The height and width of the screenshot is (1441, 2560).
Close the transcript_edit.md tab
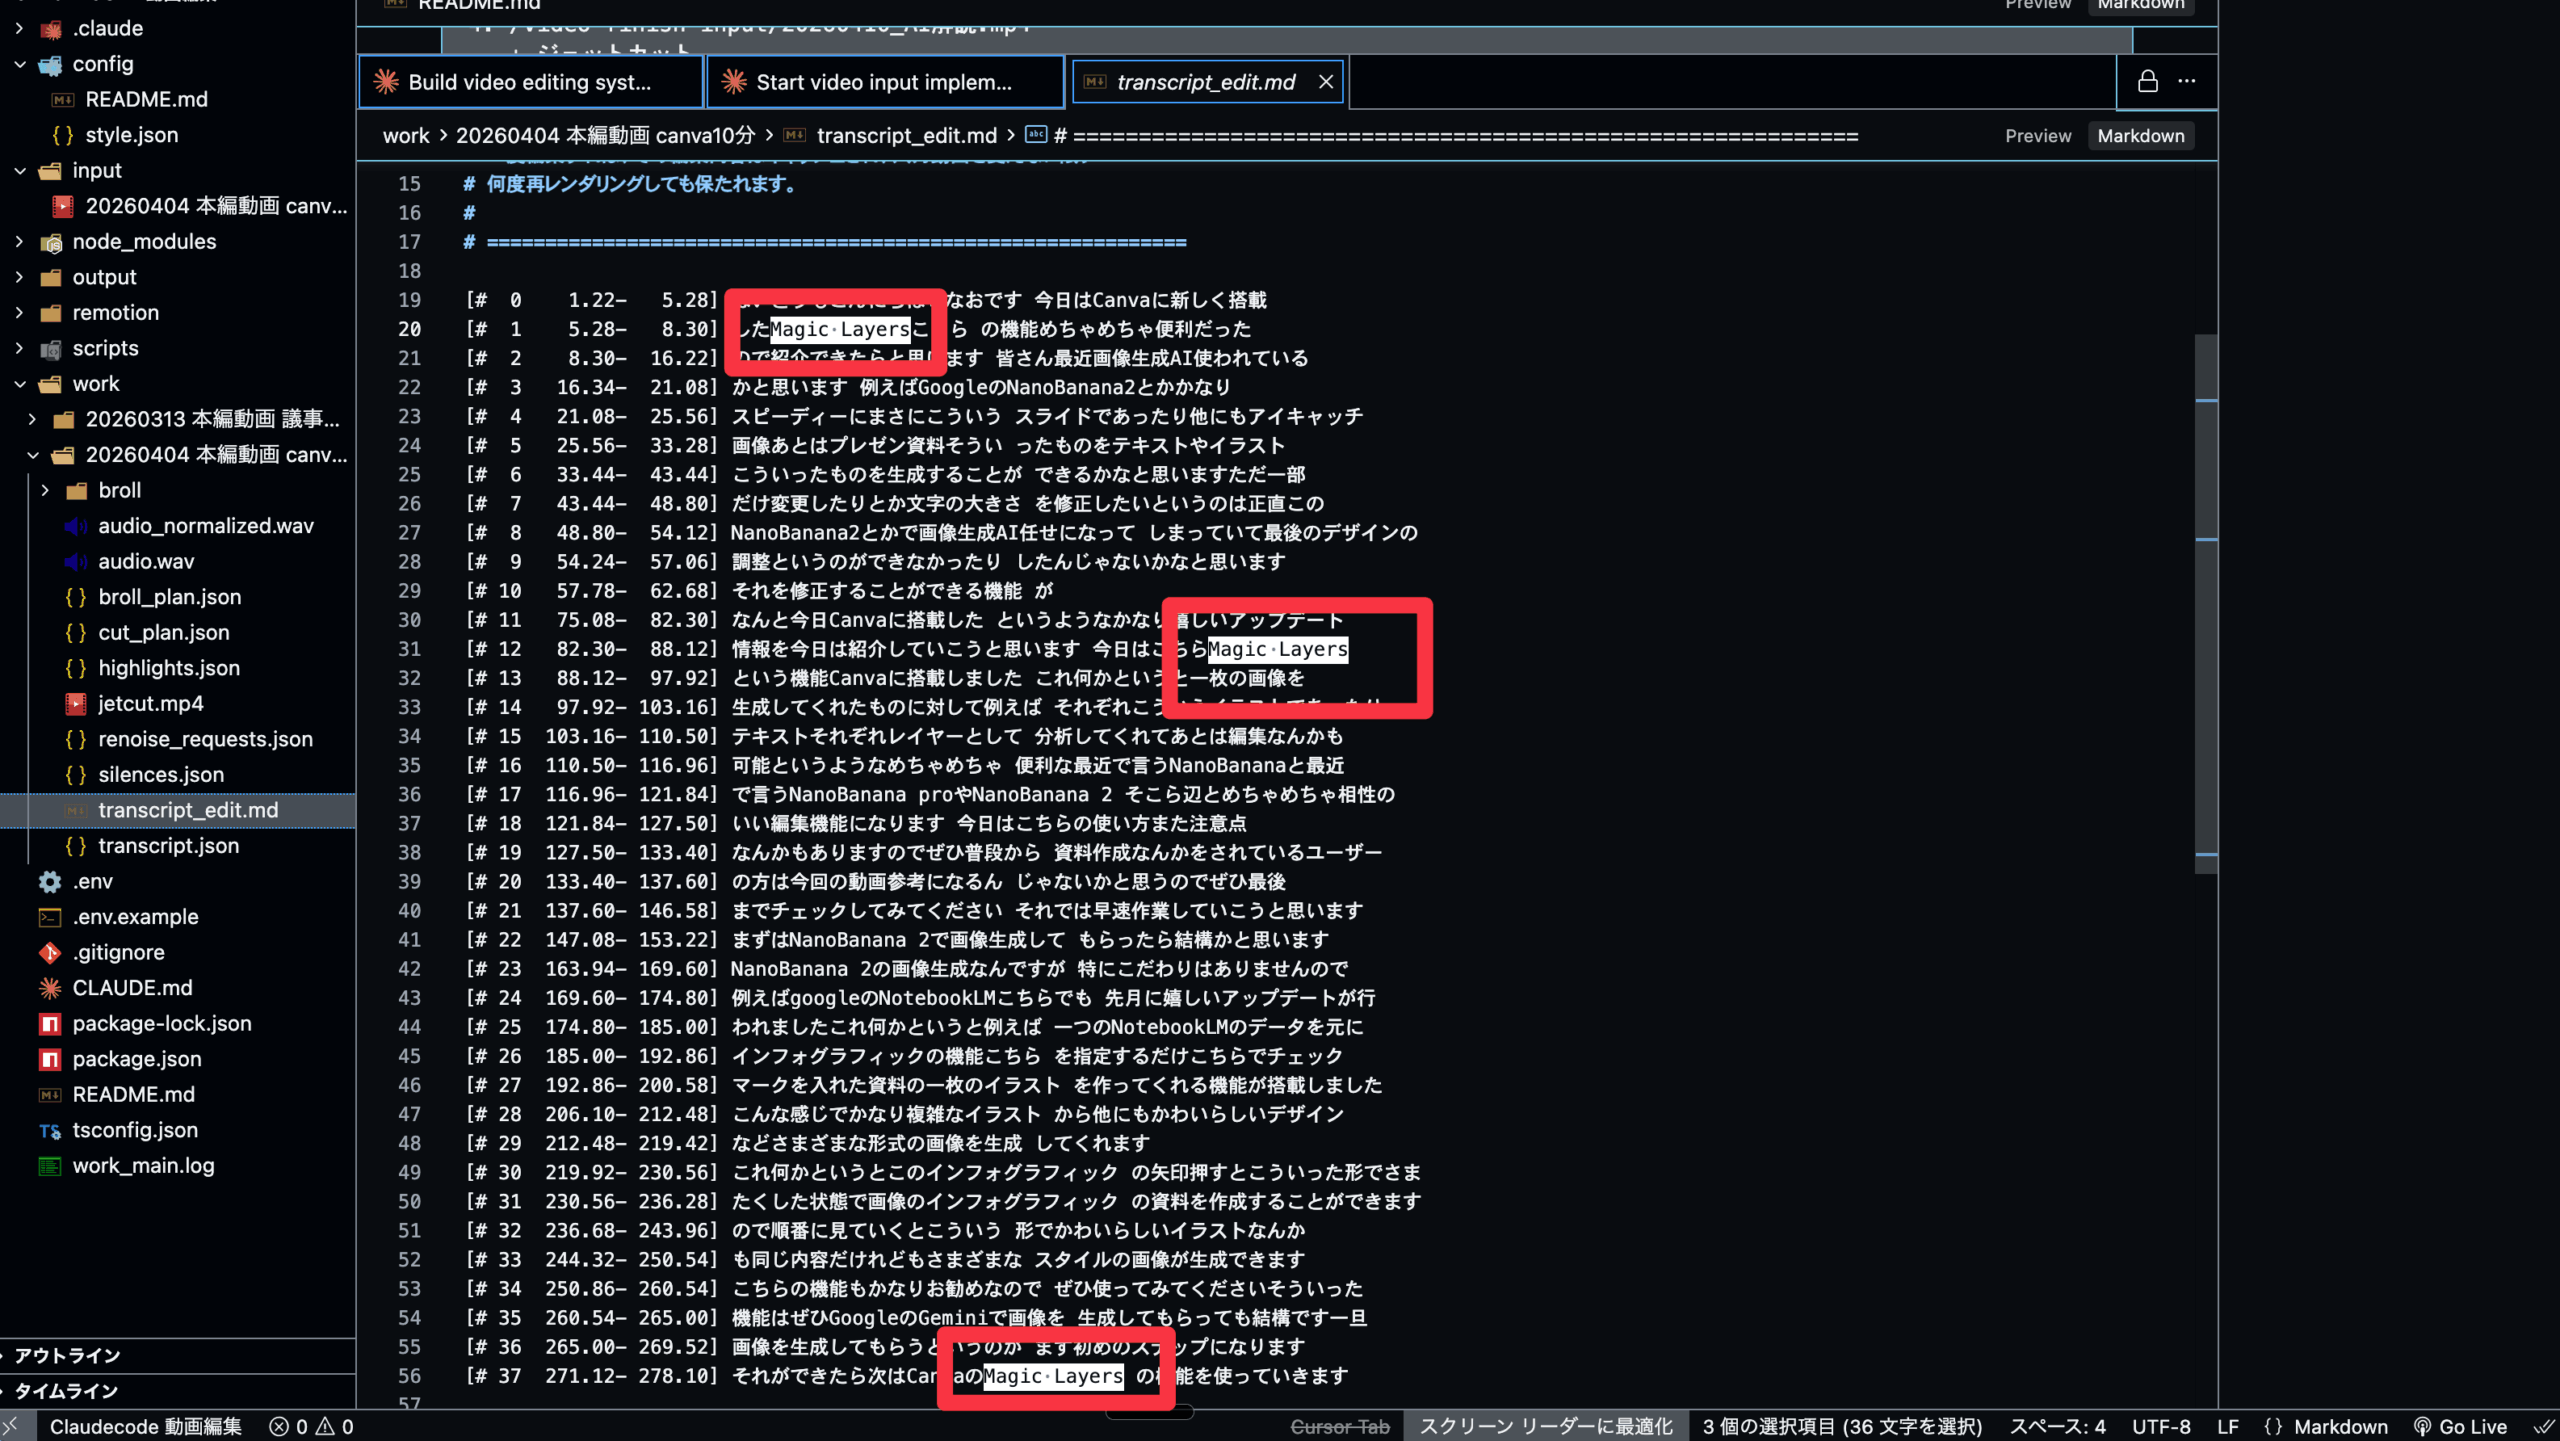(1326, 82)
